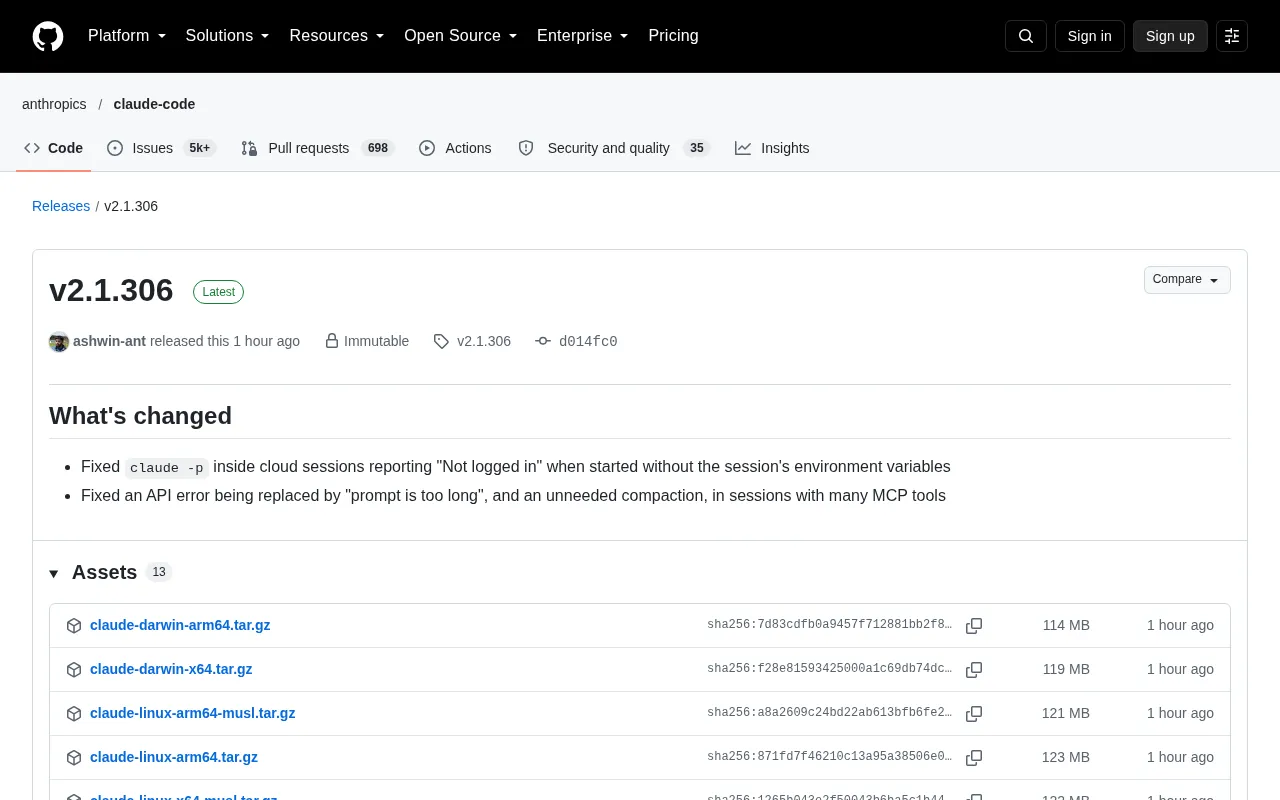Click ashwin-ant's avatar image
The width and height of the screenshot is (1280, 800).
pyautogui.click(x=59, y=342)
